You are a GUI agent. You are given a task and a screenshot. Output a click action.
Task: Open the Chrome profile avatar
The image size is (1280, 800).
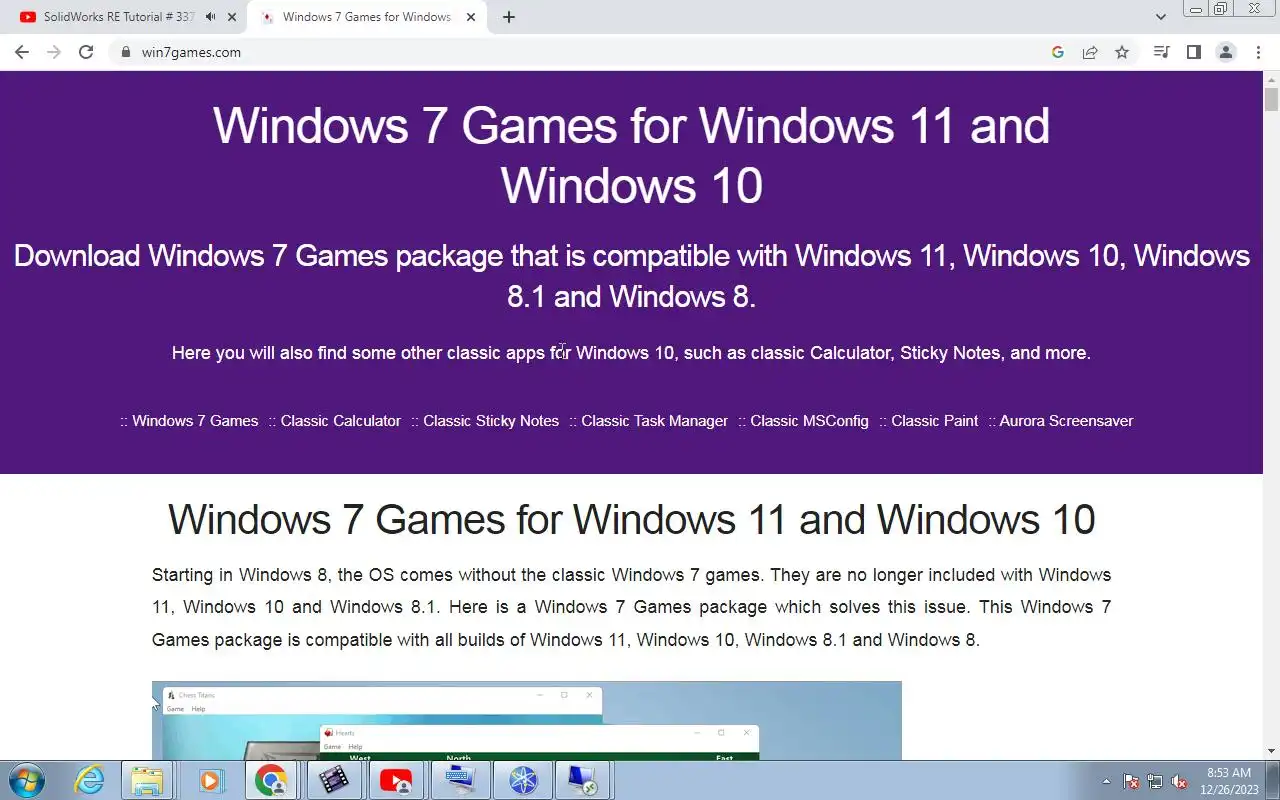pos(1225,52)
